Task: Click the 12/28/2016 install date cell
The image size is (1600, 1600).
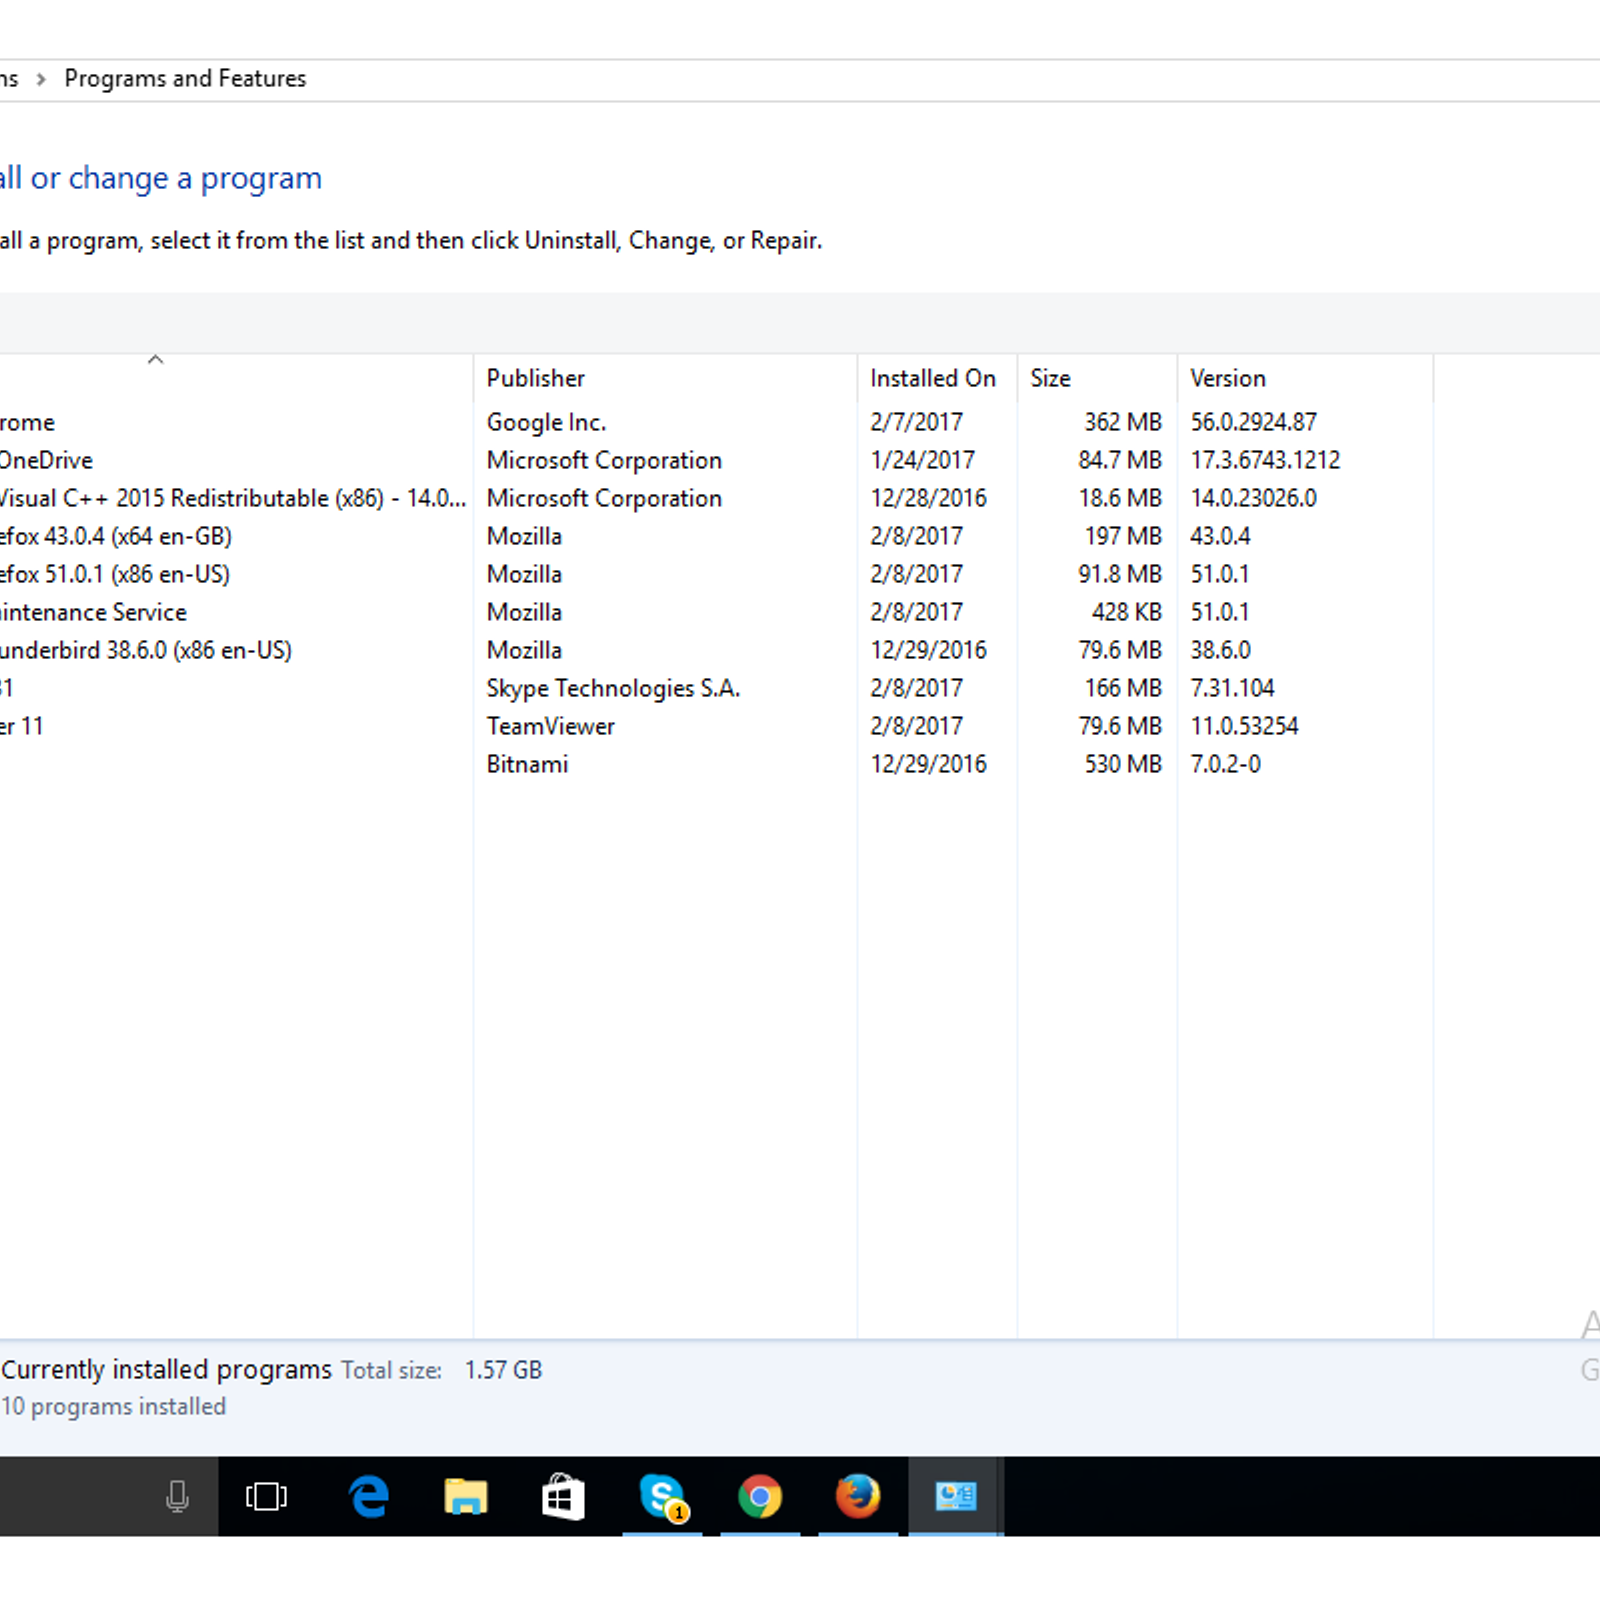Action: point(928,498)
